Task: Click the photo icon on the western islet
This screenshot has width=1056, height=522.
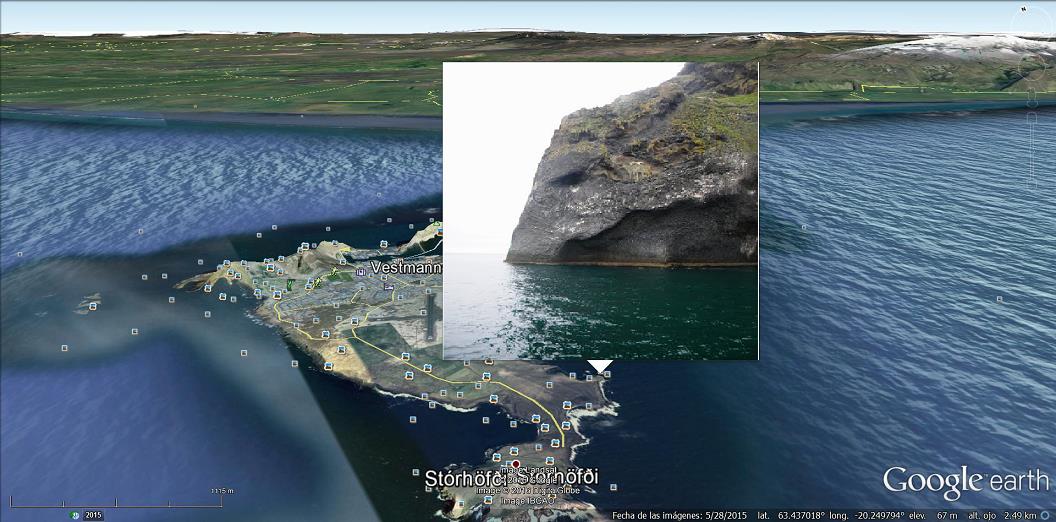Action: 92,308
